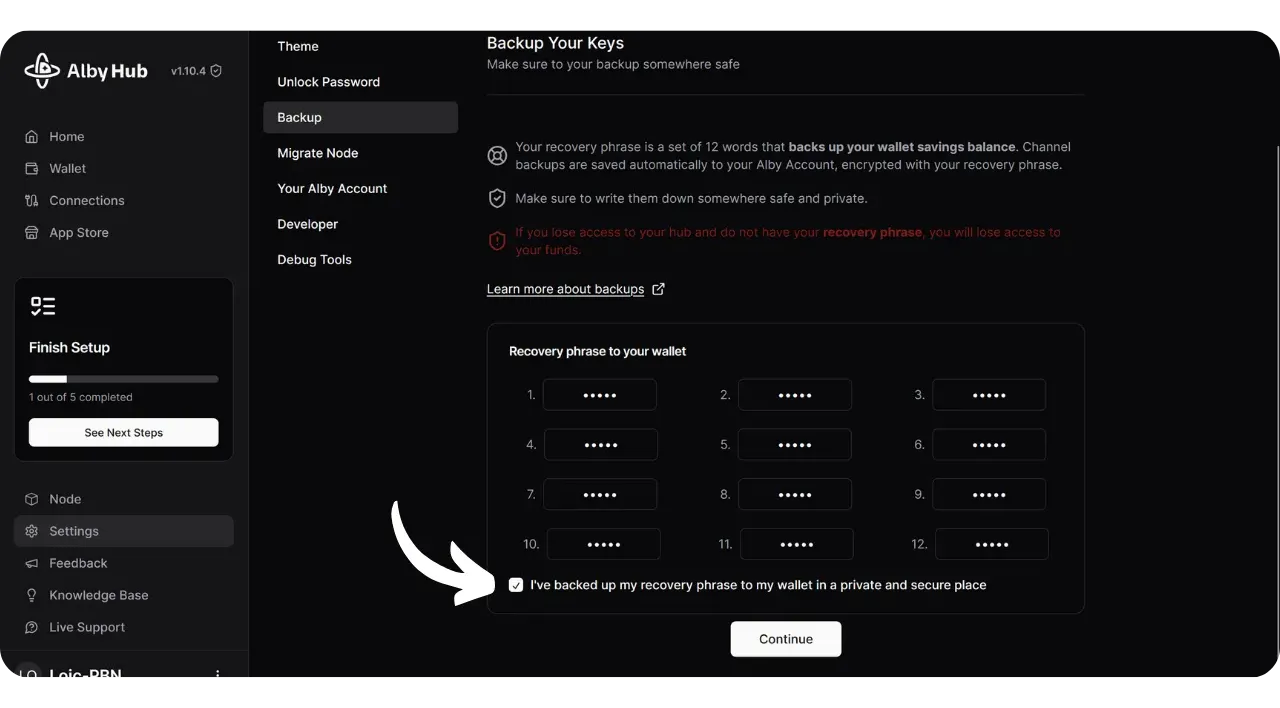Click the Node cube icon
This screenshot has width=1280, height=708.
coord(31,499)
